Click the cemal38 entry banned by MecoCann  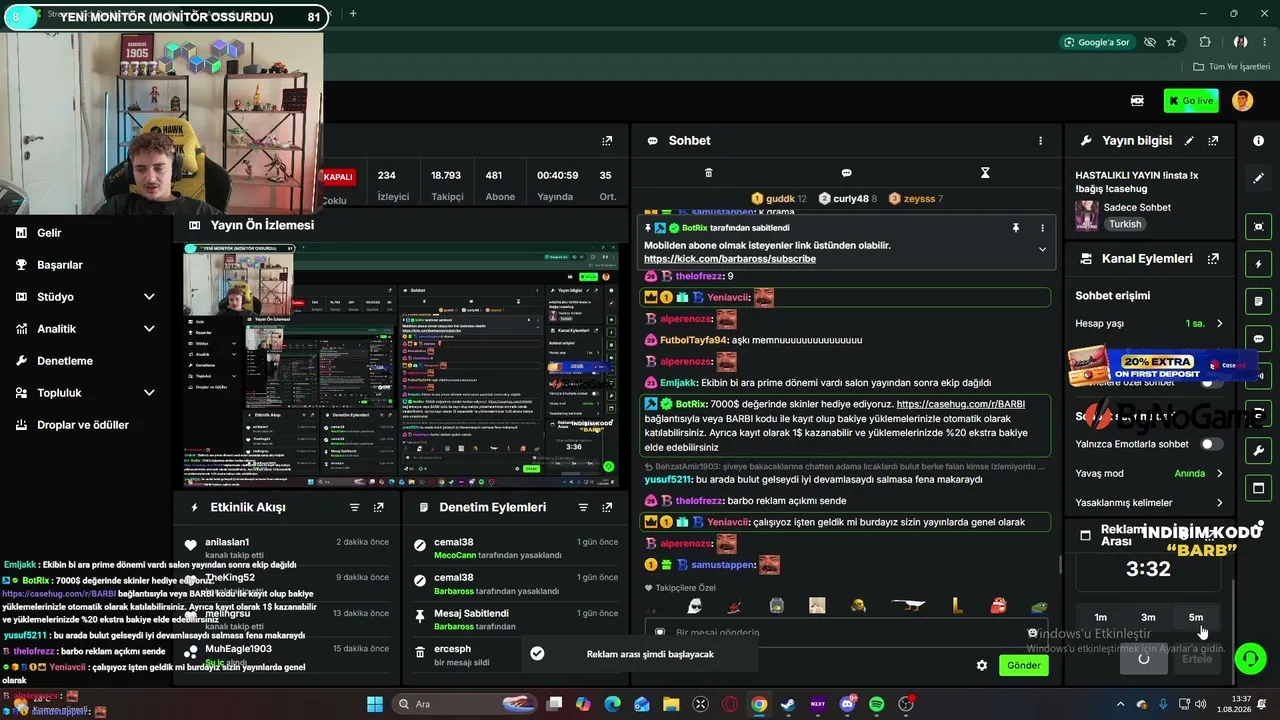pyautogui.click(x=514, y=548)
